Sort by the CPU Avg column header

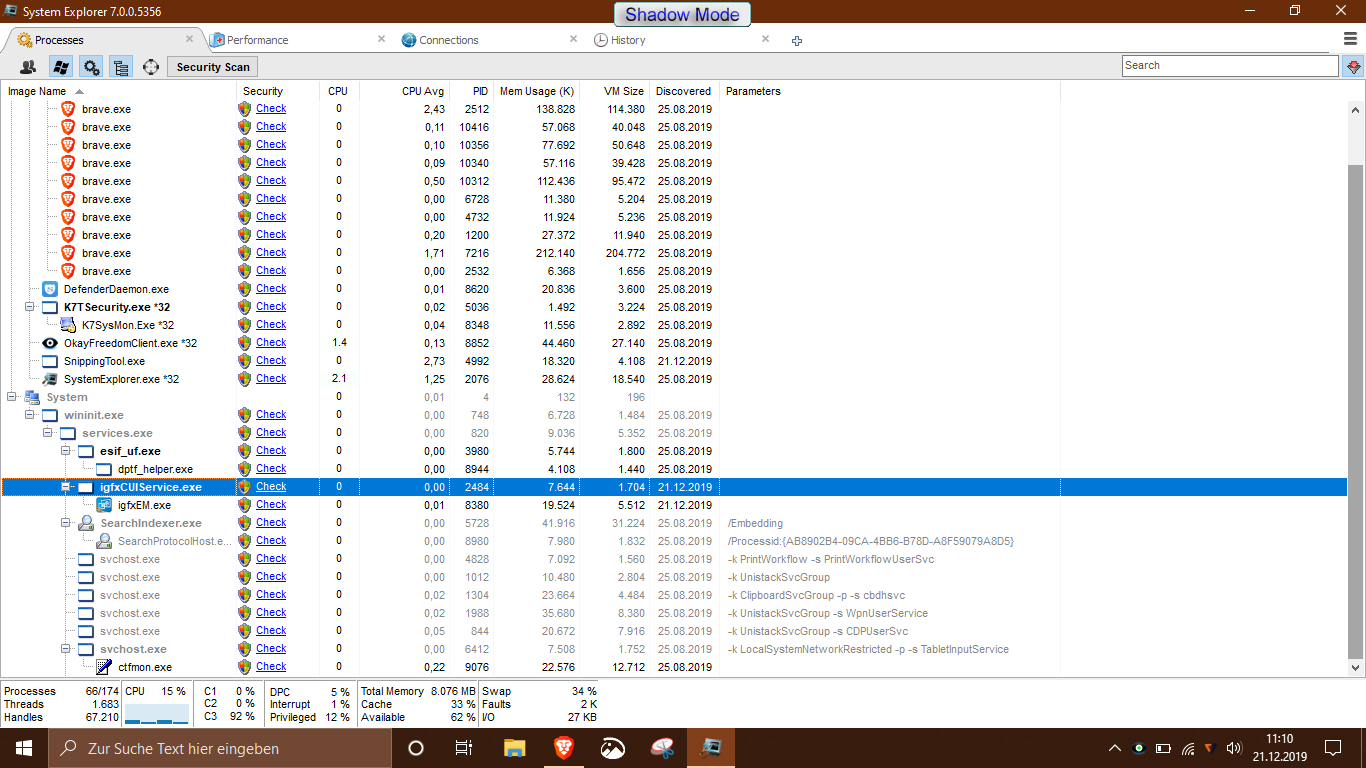(404, 91)
